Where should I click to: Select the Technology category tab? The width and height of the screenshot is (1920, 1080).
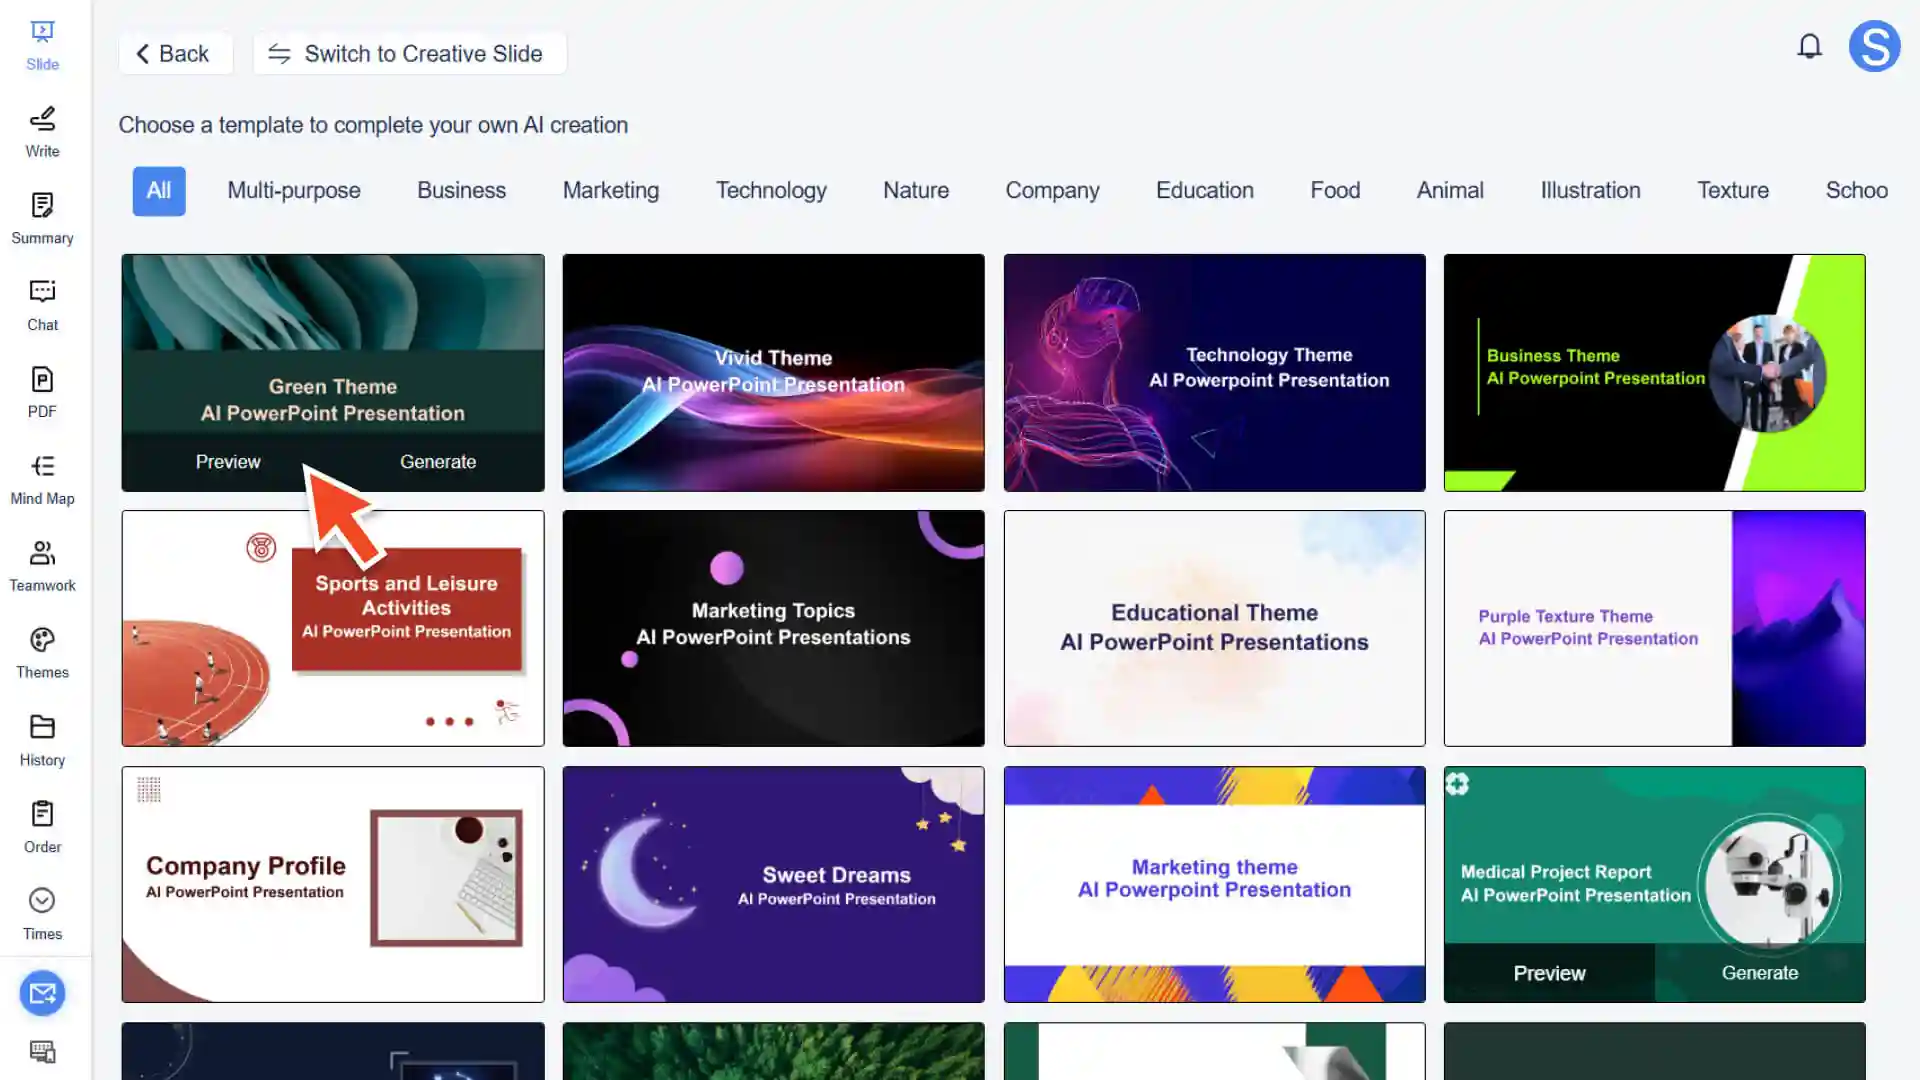[771, 191]
